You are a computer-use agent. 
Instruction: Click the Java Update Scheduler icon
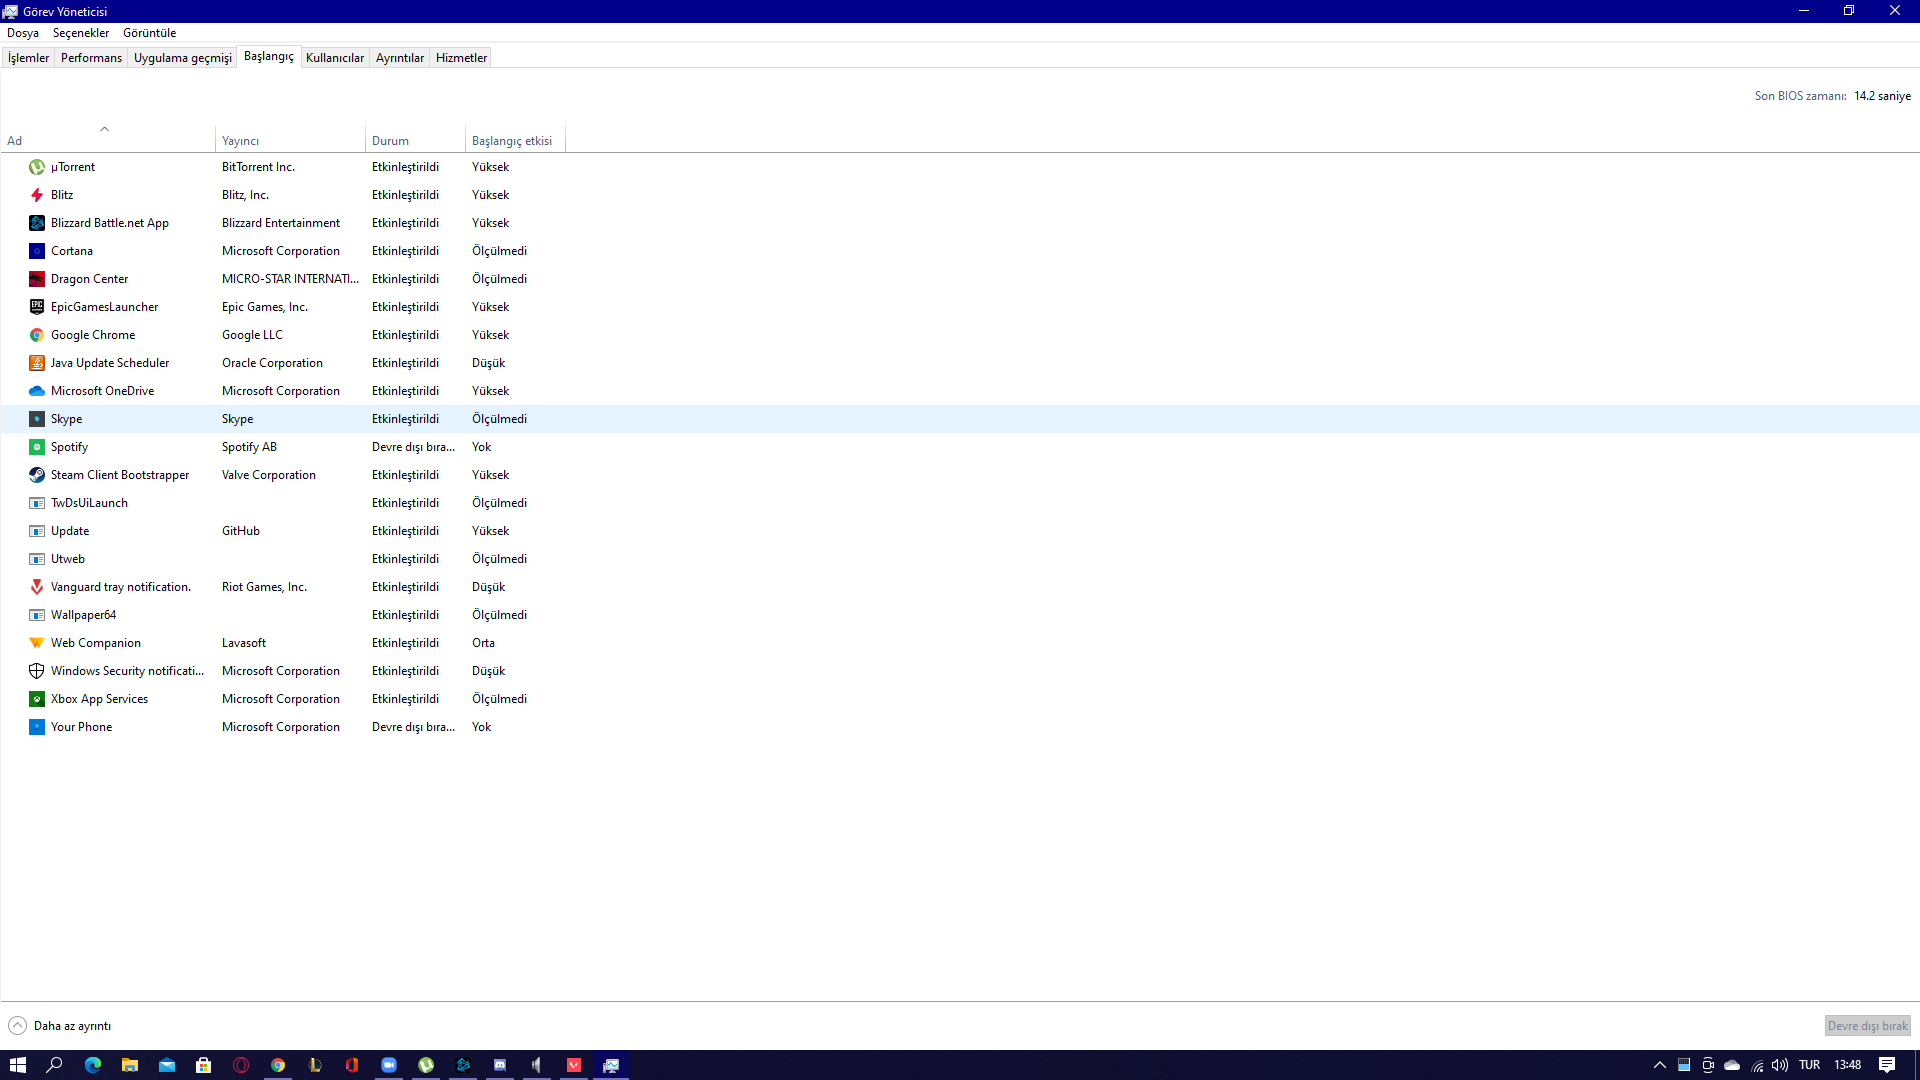(x=37, y=363)
